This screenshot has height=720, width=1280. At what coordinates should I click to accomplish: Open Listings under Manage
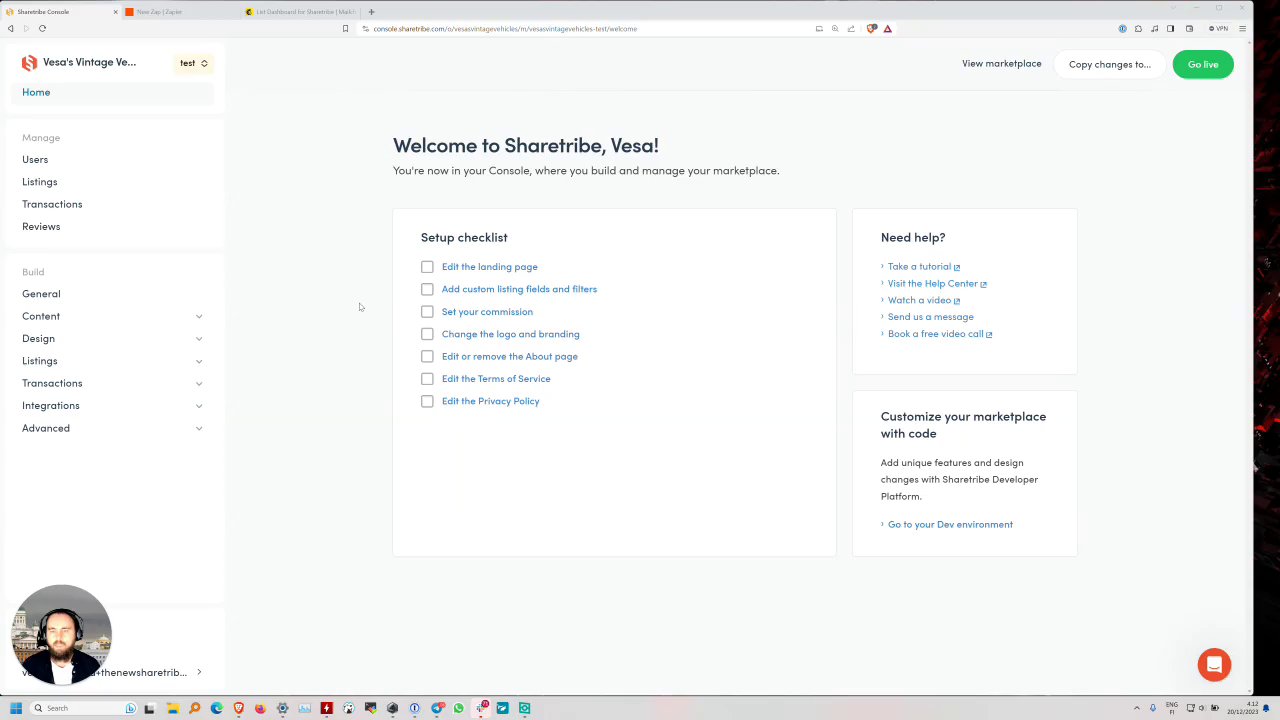(x=40, y=182)
